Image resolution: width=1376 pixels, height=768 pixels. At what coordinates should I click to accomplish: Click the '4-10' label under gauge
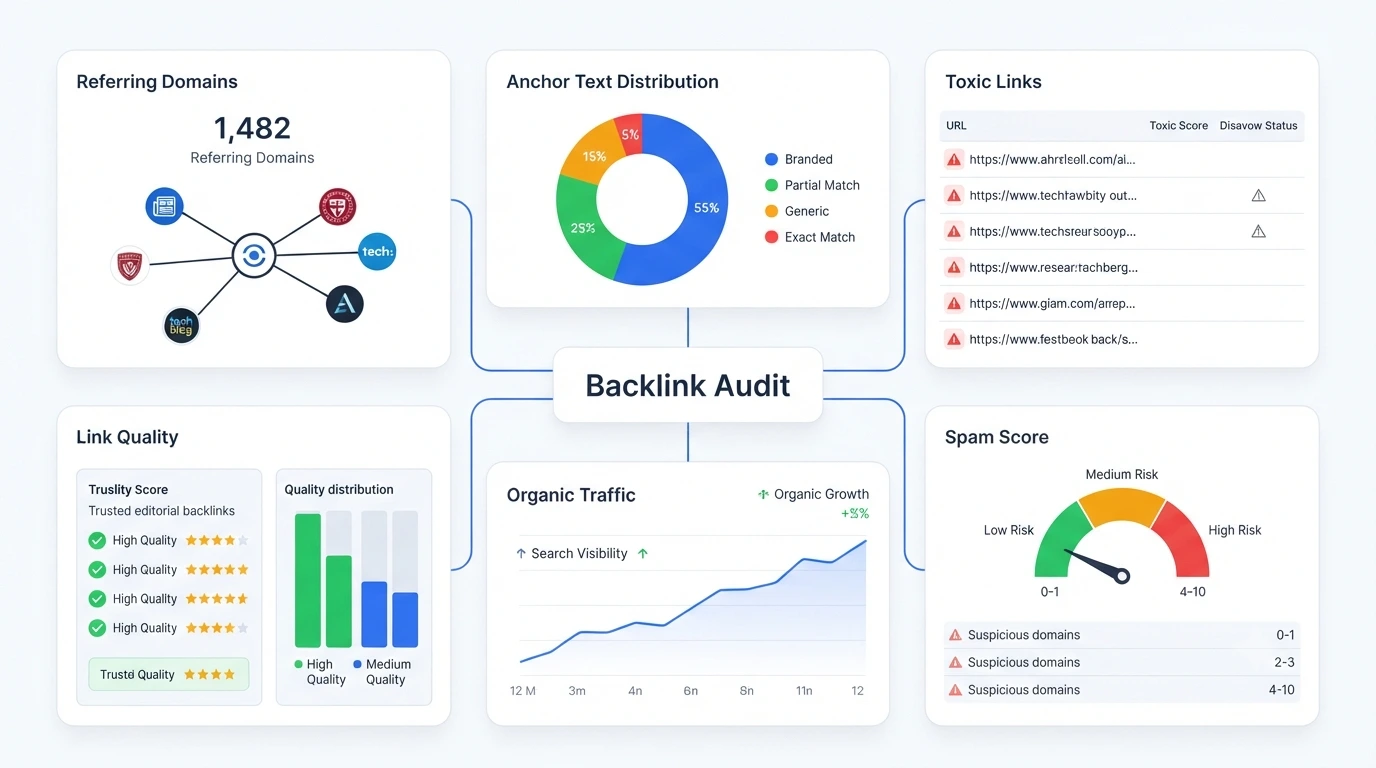pyautogui.click(x=1193, y=592)
